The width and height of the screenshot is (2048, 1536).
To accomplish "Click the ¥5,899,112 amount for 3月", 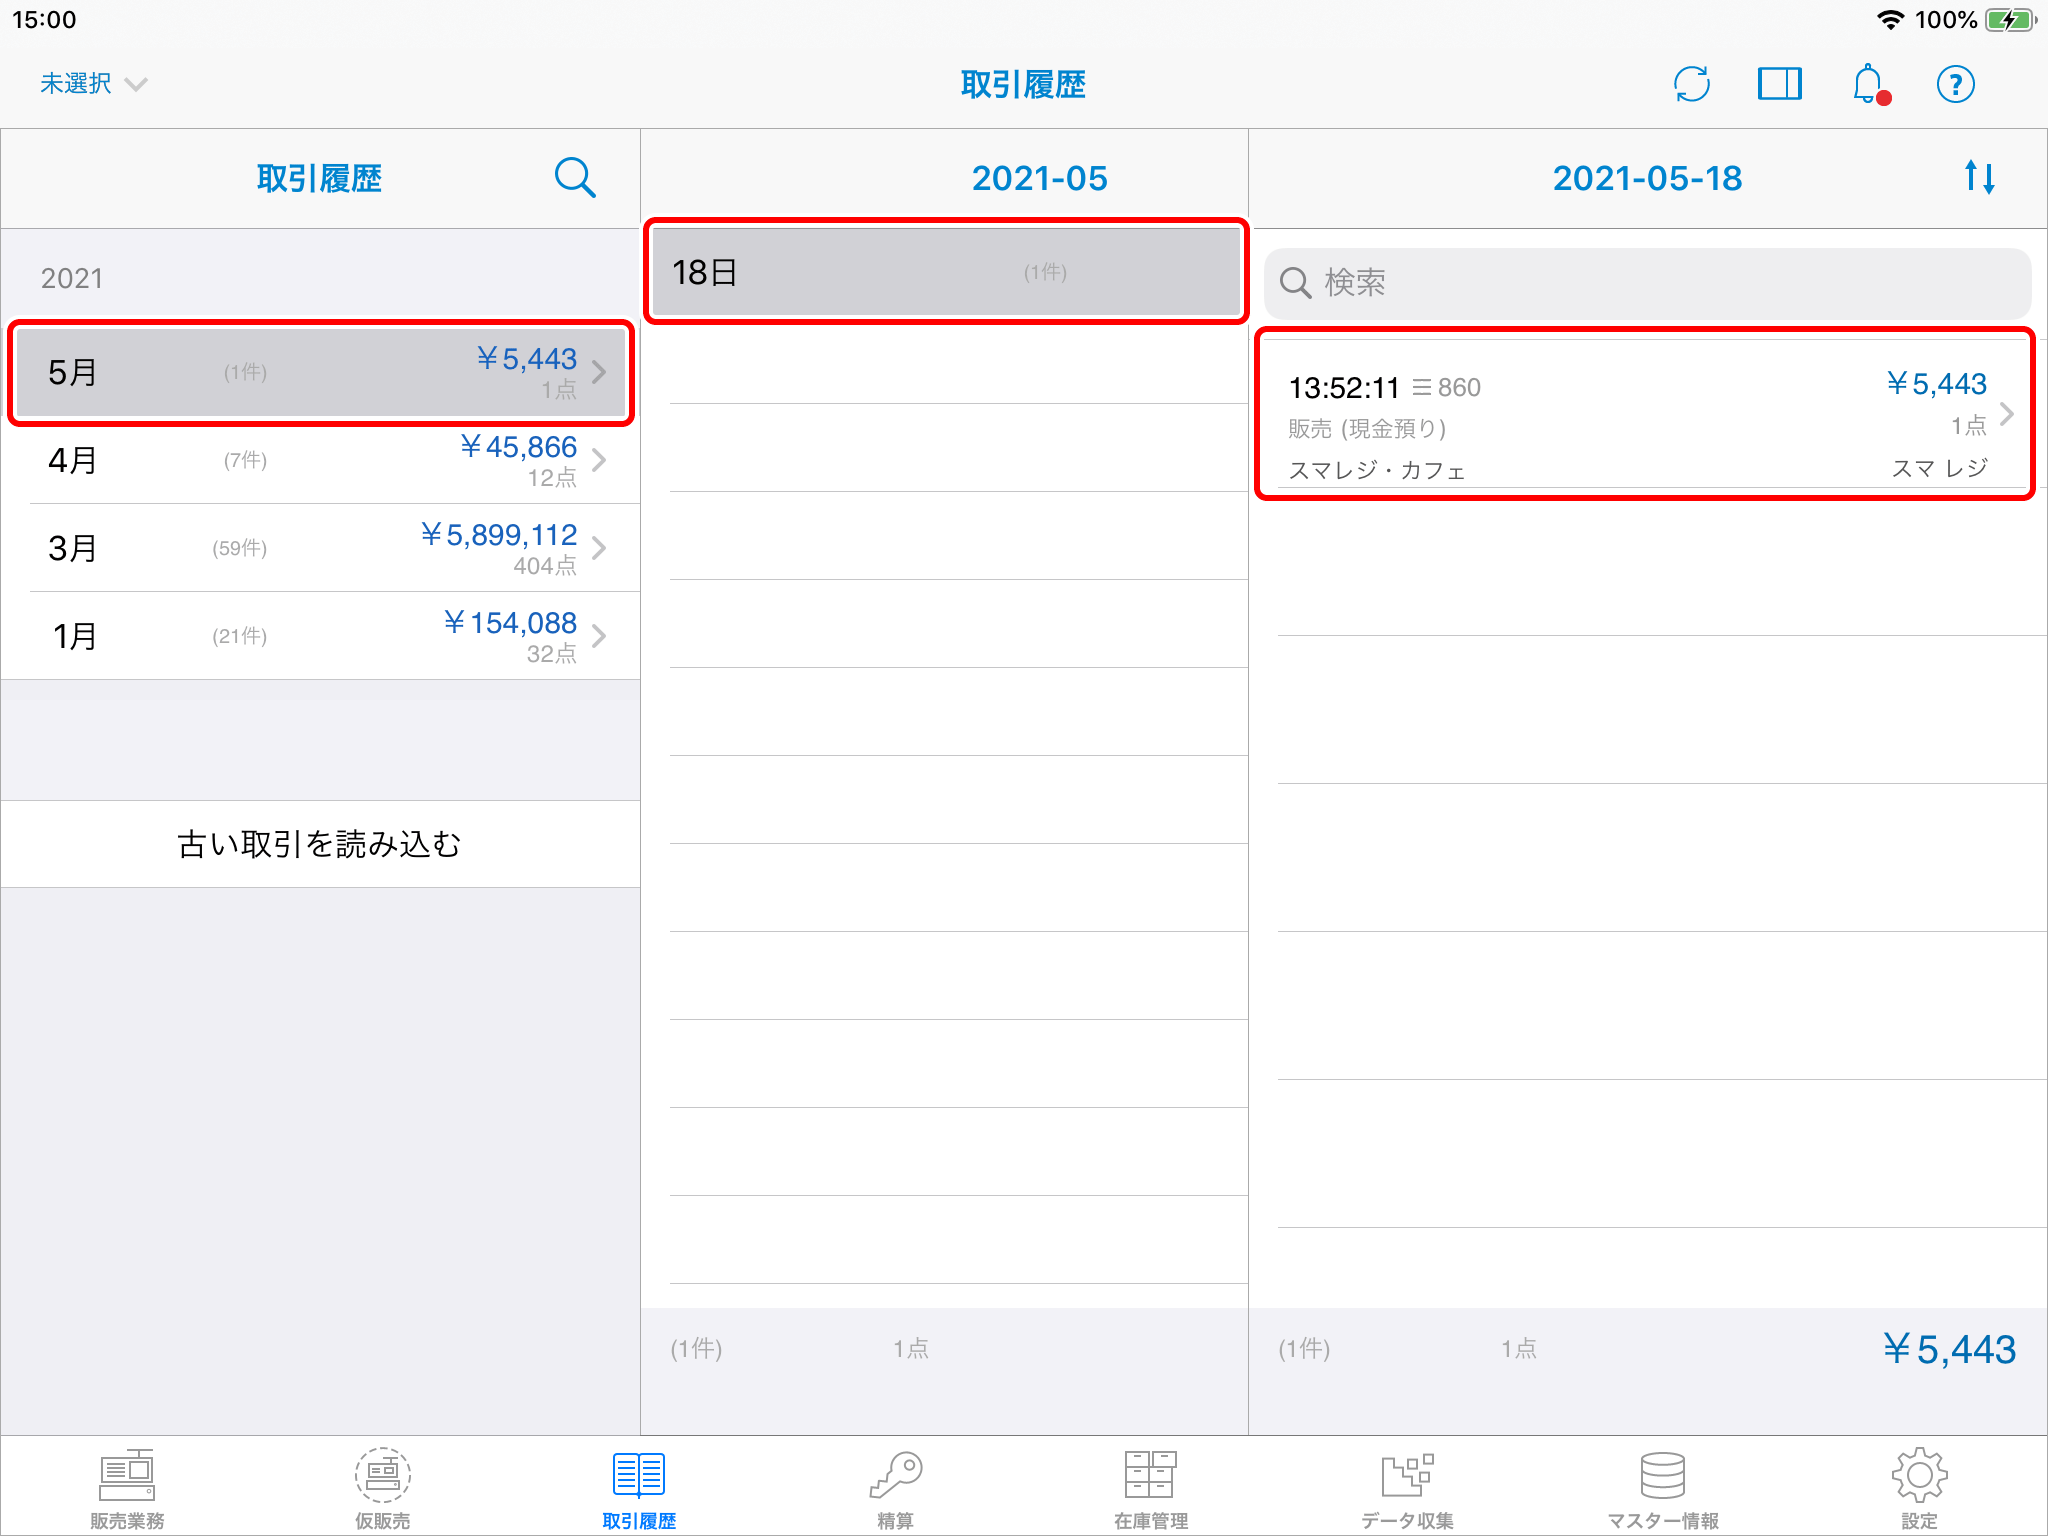I will 498,534.
